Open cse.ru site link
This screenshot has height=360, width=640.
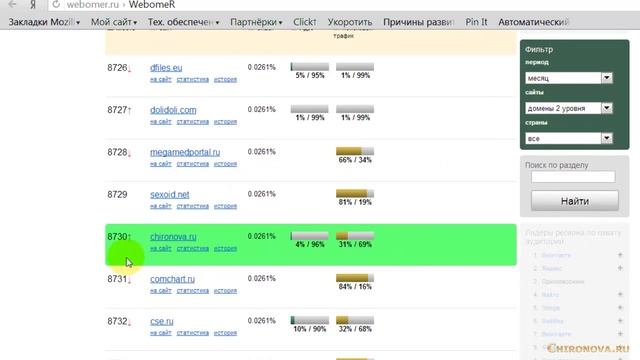click(x=162, y=321)
